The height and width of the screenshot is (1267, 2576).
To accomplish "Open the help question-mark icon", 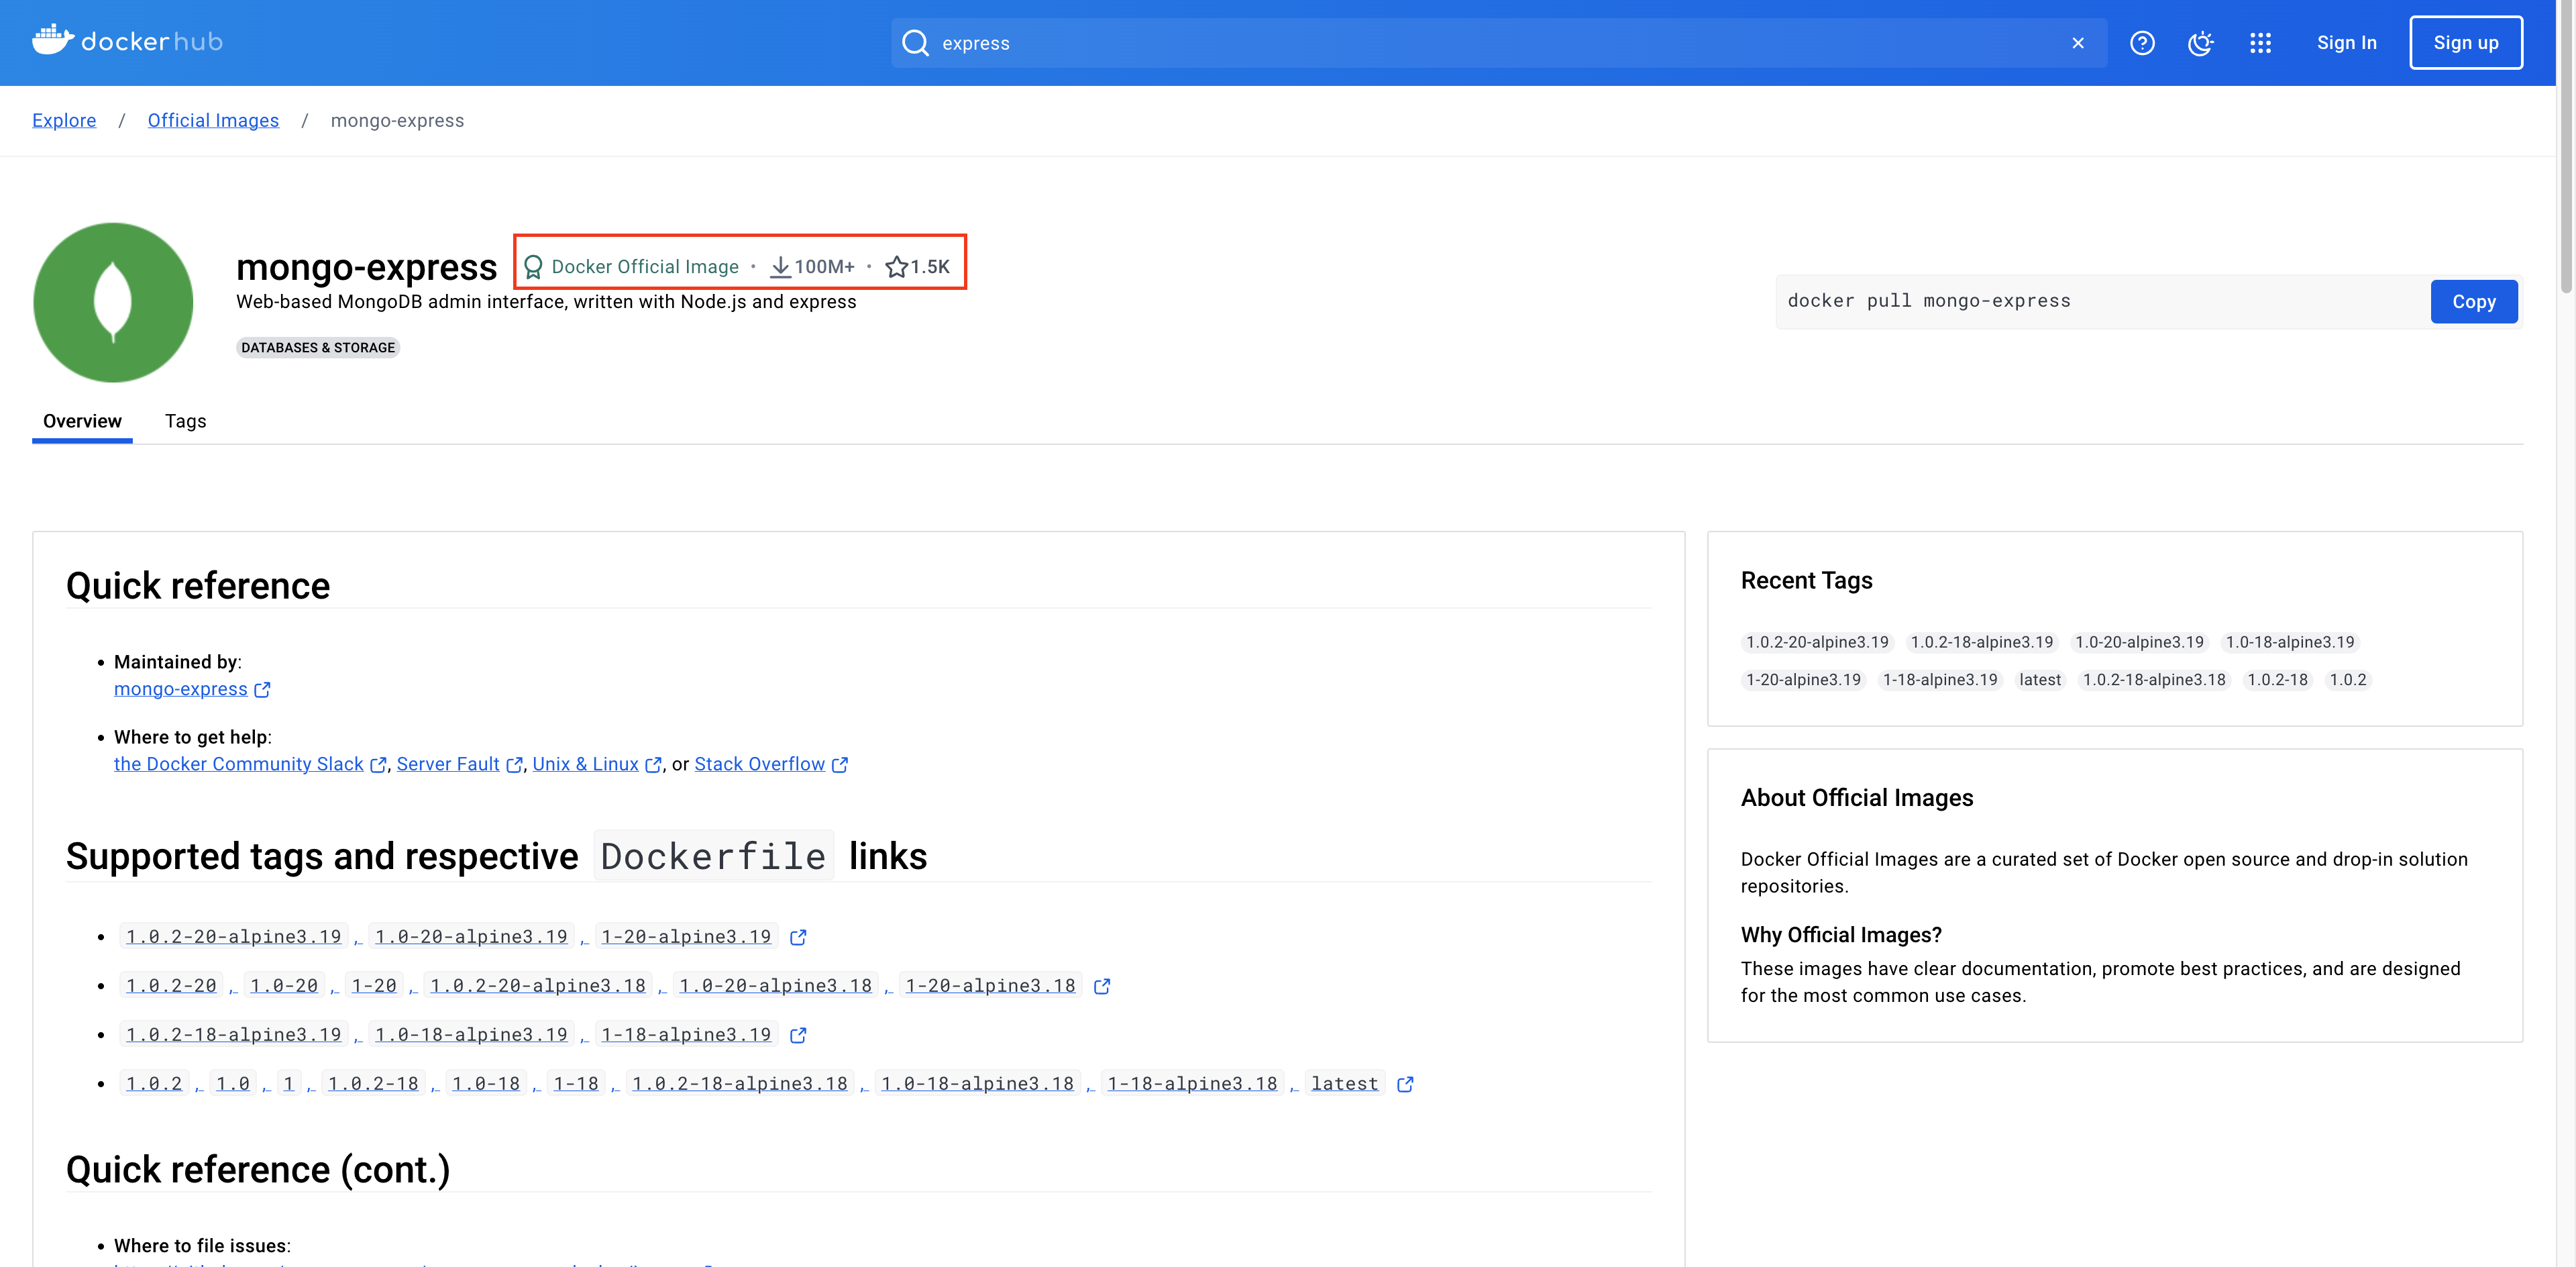I will (x=2142, y=43).
